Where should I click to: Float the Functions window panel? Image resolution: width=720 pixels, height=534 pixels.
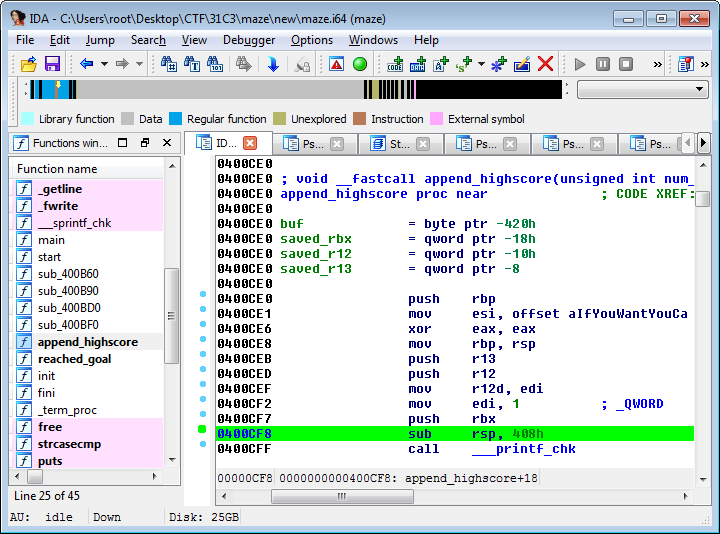pyautogui.click(x=145, y=143)
